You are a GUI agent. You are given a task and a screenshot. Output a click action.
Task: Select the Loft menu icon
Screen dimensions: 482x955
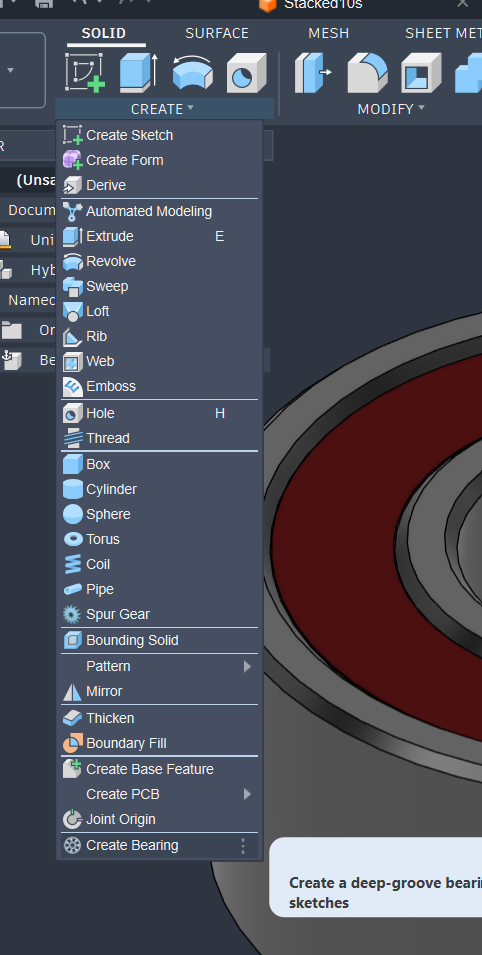coord(73,311)
